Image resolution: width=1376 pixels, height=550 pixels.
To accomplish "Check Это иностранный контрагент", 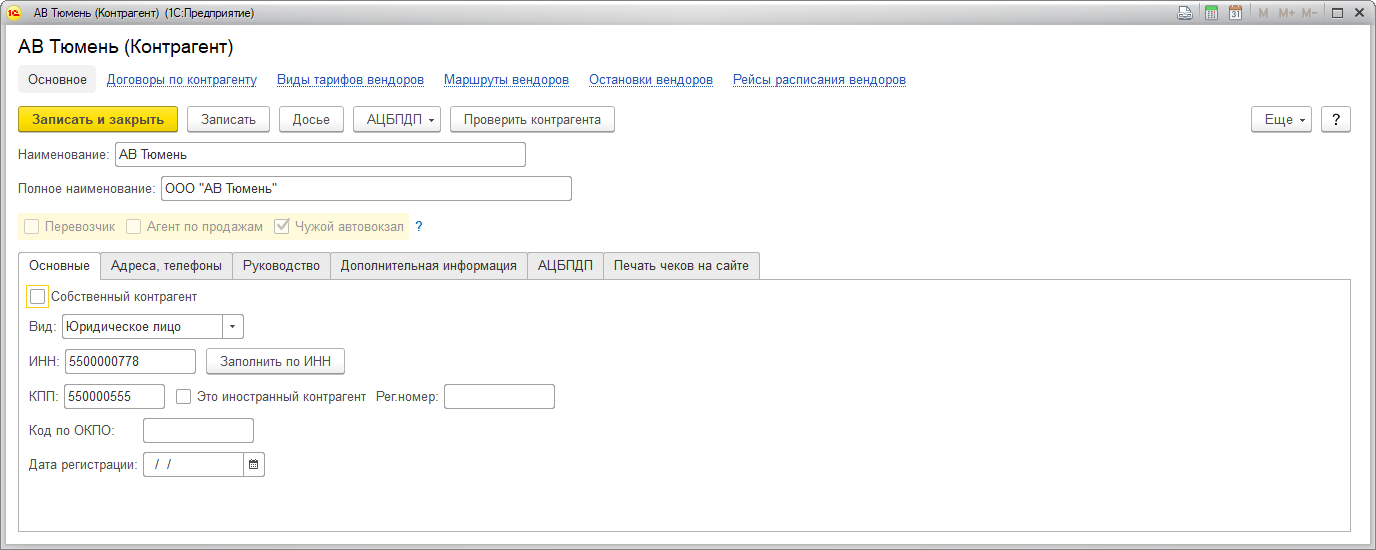I will tap(184, 396).
